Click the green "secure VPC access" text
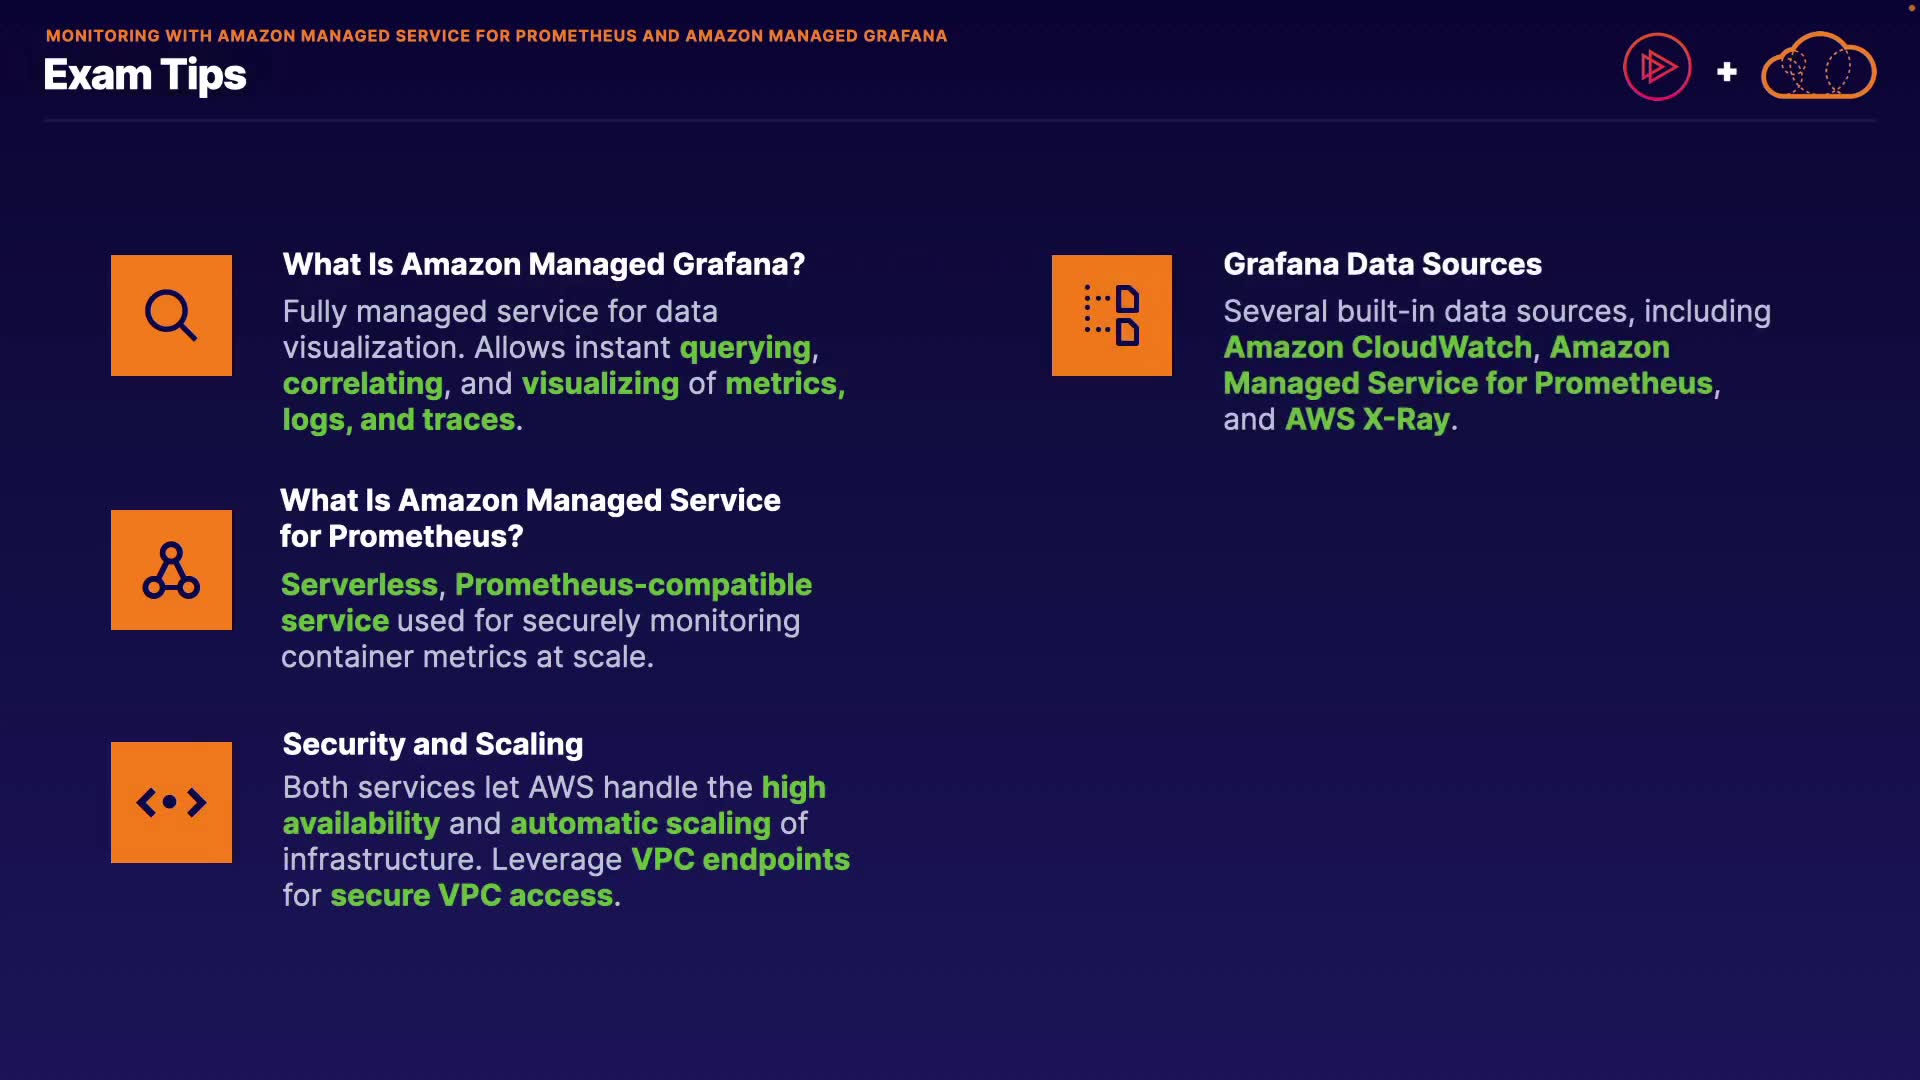 coord(471,895)
